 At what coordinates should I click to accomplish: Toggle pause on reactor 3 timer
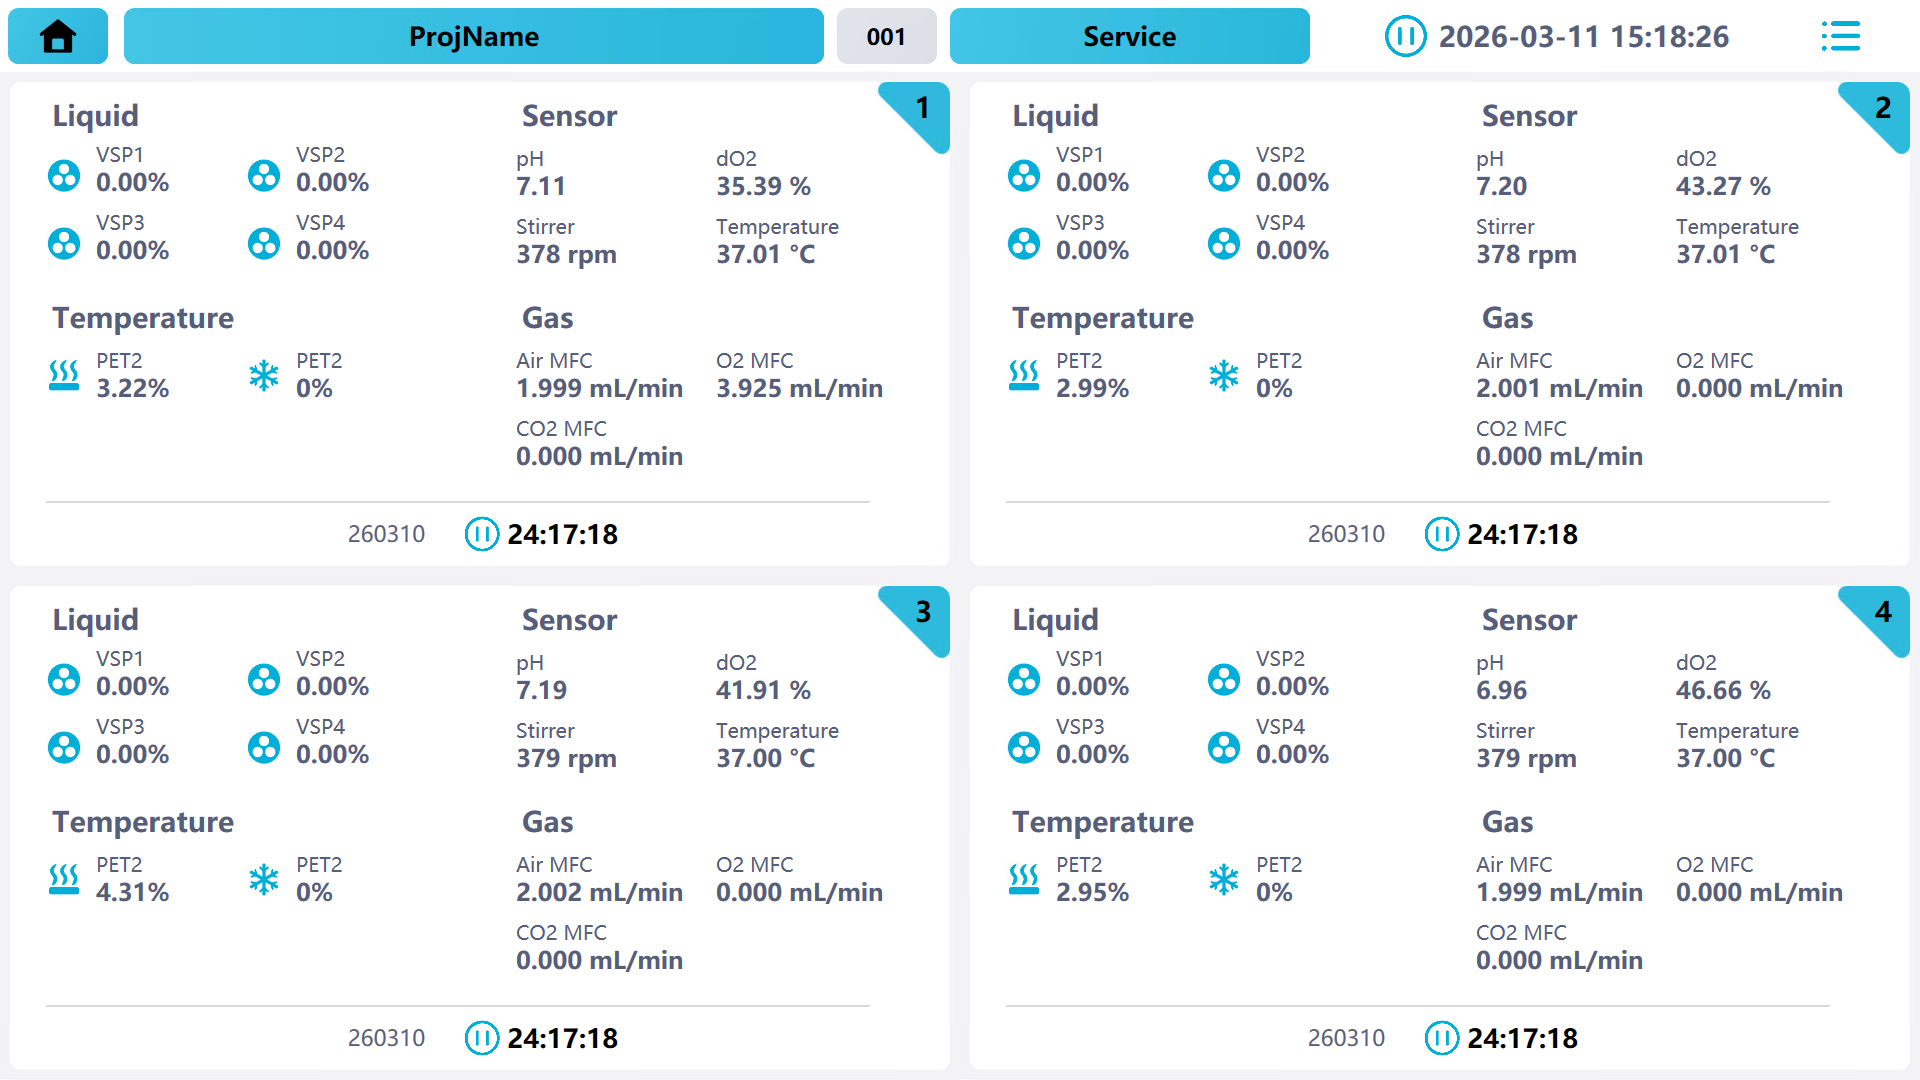click(481, 1038)
